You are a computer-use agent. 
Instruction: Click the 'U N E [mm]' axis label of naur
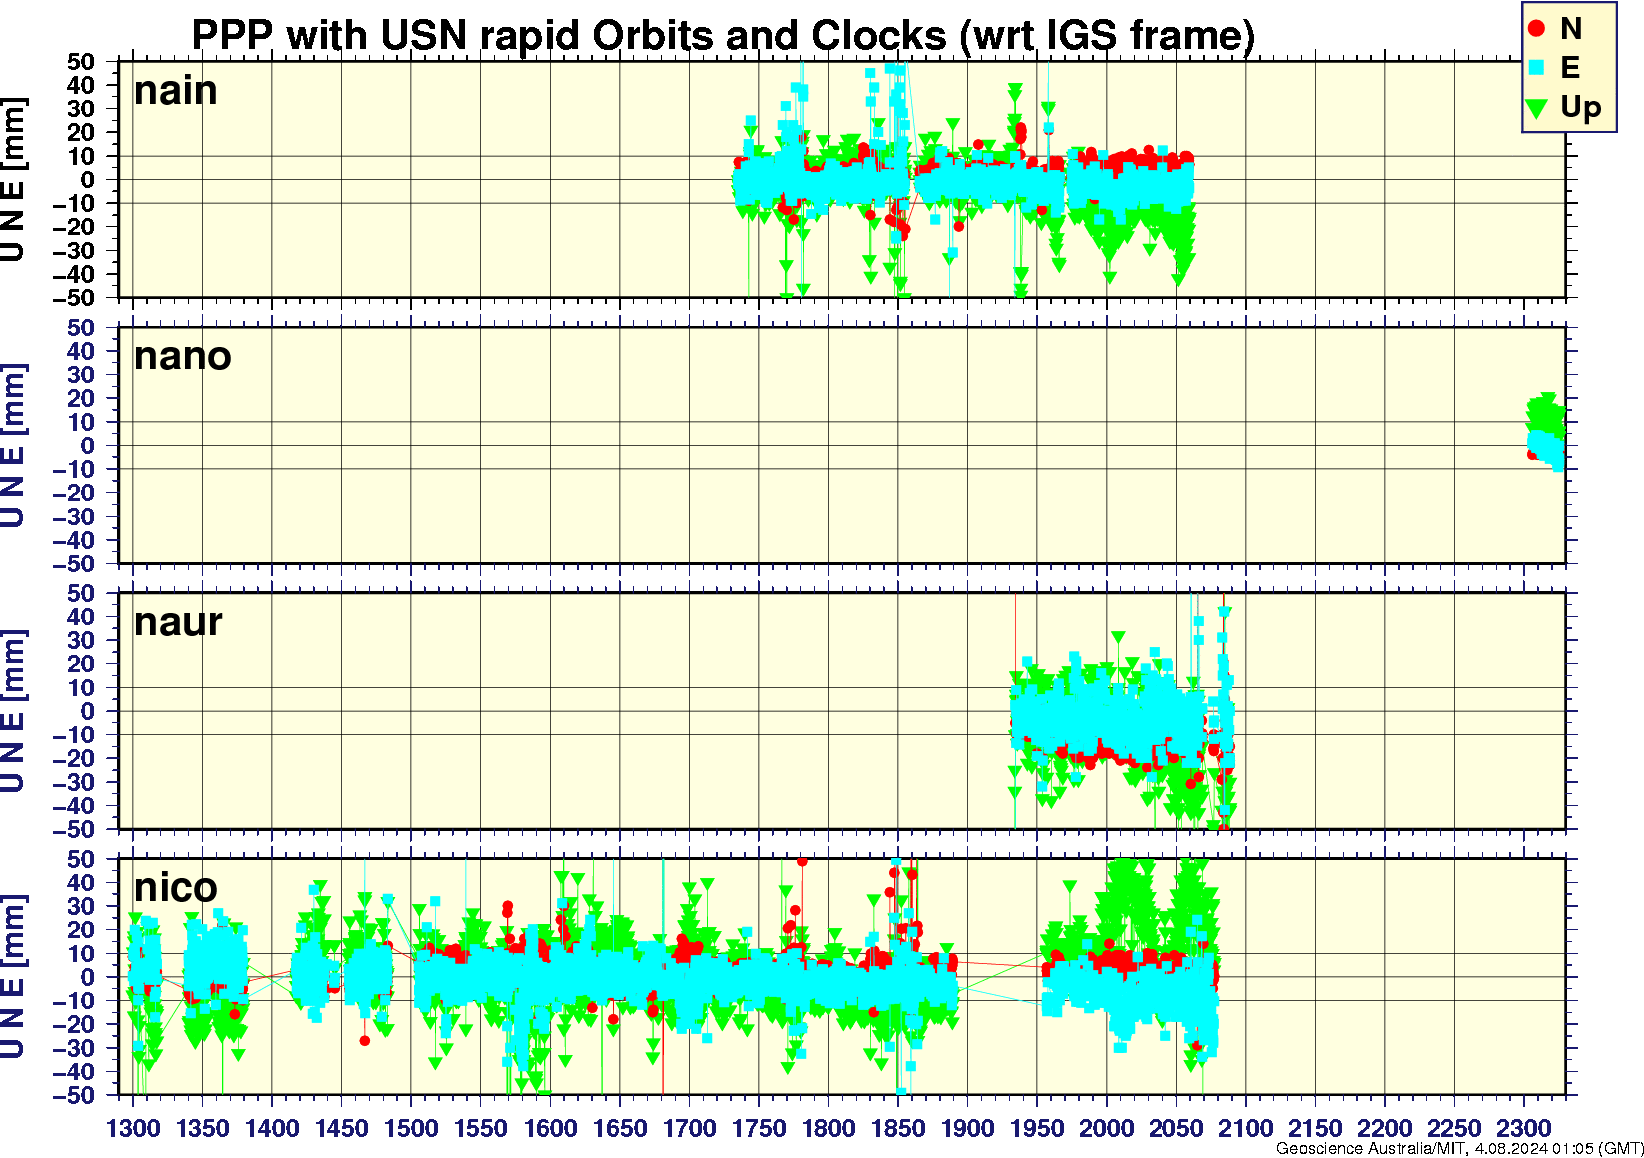pos(13,711)
